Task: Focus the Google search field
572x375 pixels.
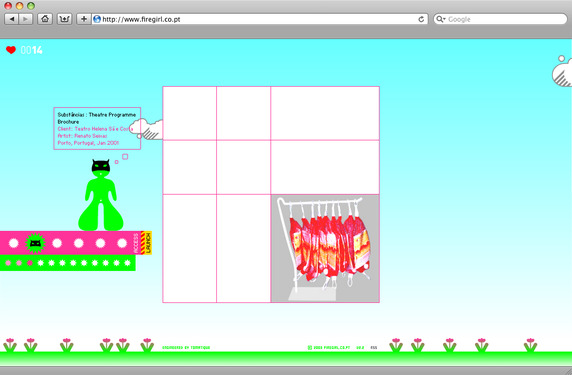Action: [500, 19]
